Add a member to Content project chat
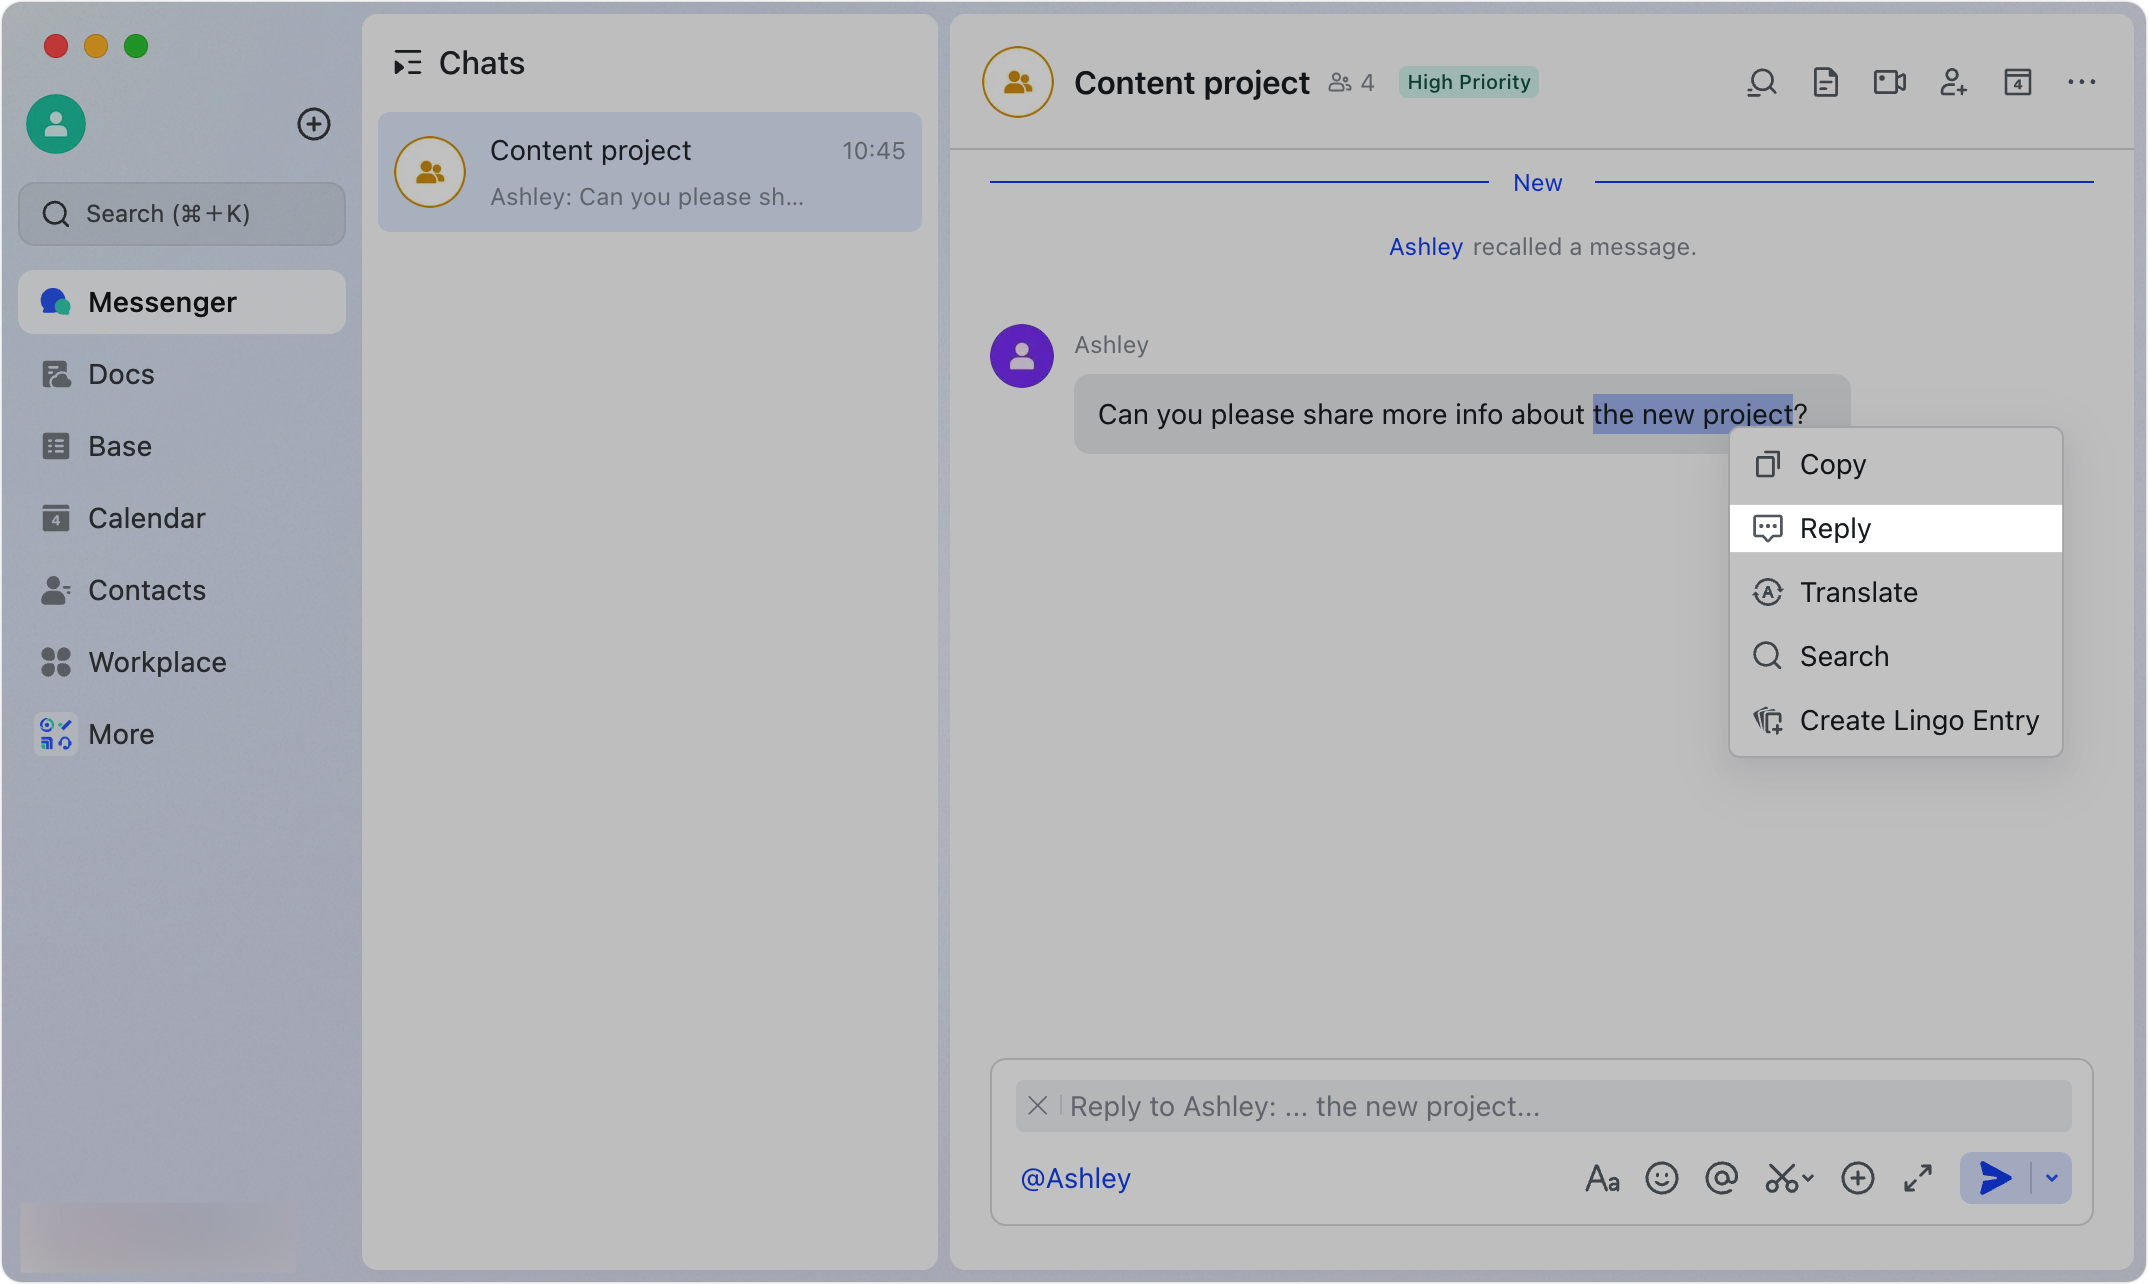The height and width of the screenshot is (1284, 2148). [x=1953, y=82]
